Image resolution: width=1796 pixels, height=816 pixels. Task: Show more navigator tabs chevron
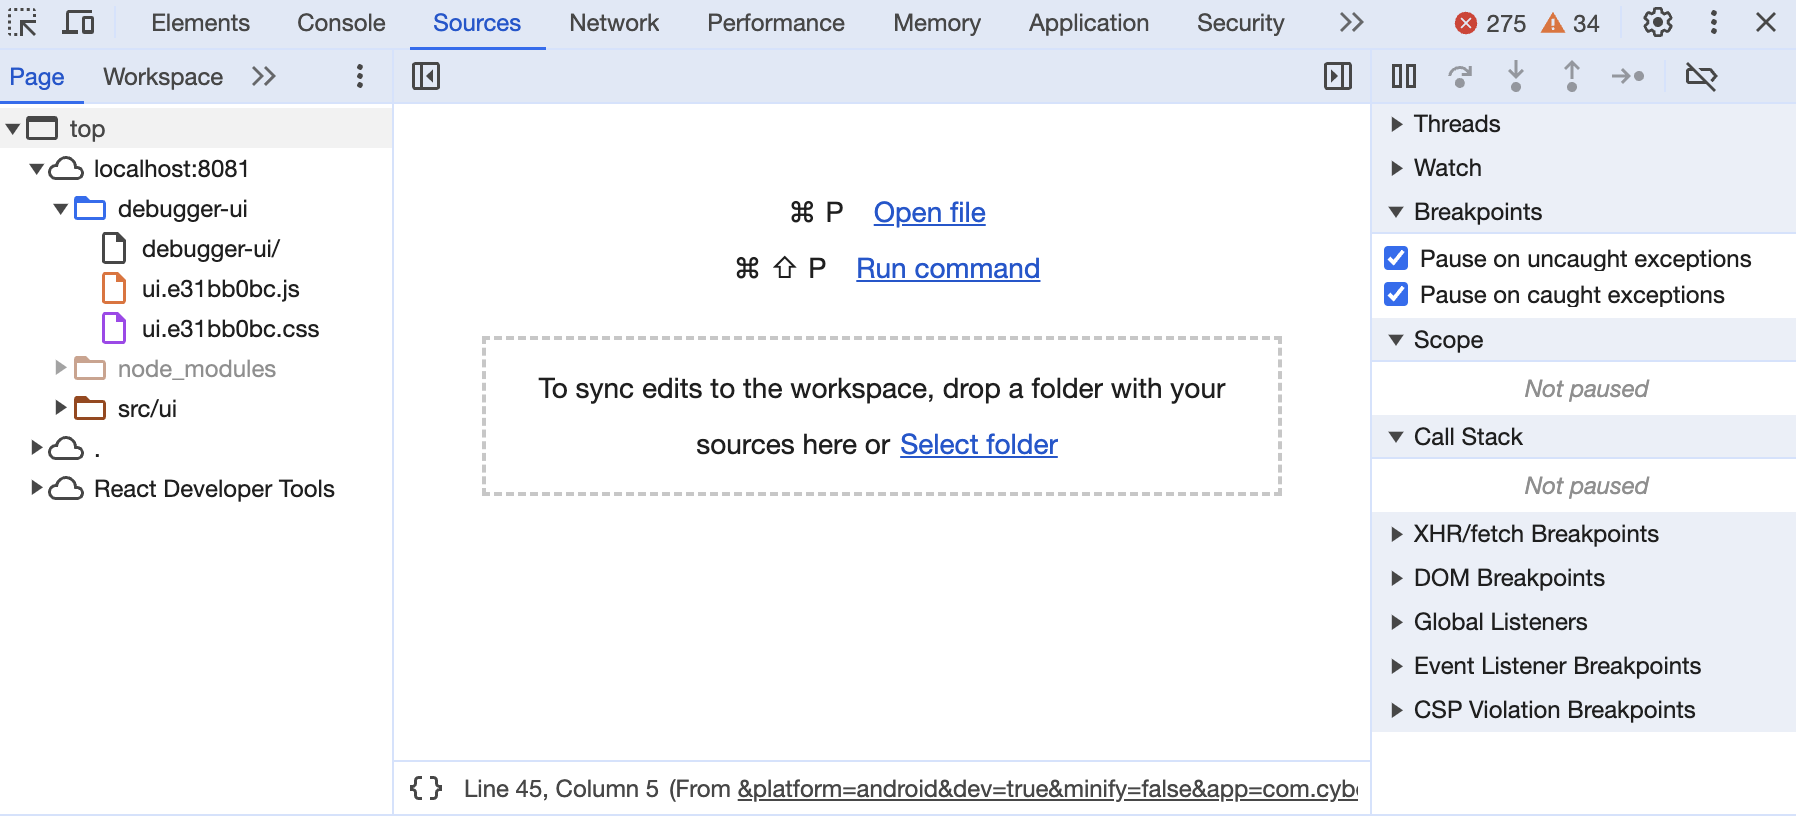pos(264,77)
